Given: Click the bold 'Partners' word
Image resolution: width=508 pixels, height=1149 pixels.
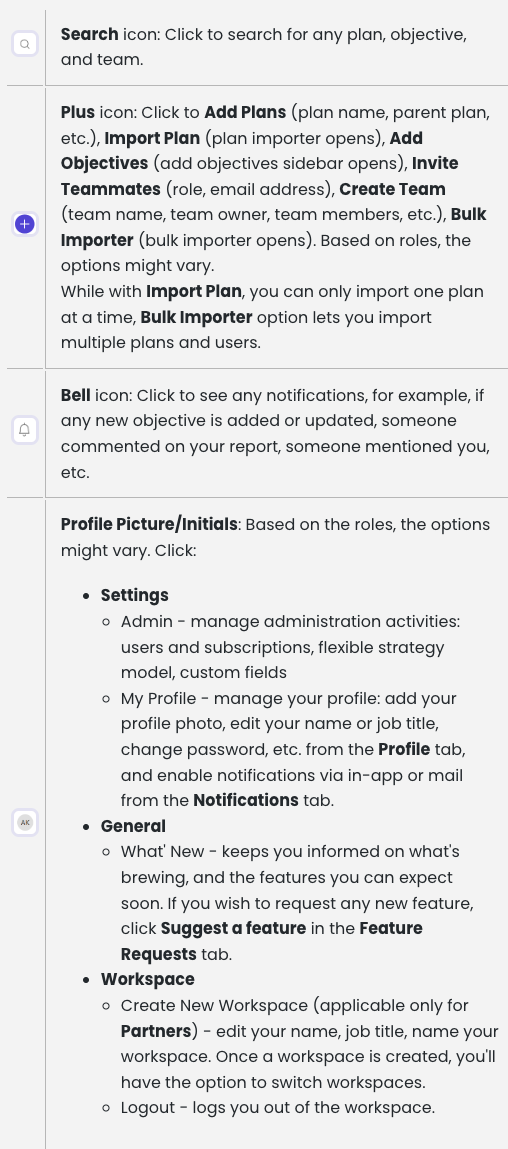Looking at the screenshot, I should (156, 1031).
